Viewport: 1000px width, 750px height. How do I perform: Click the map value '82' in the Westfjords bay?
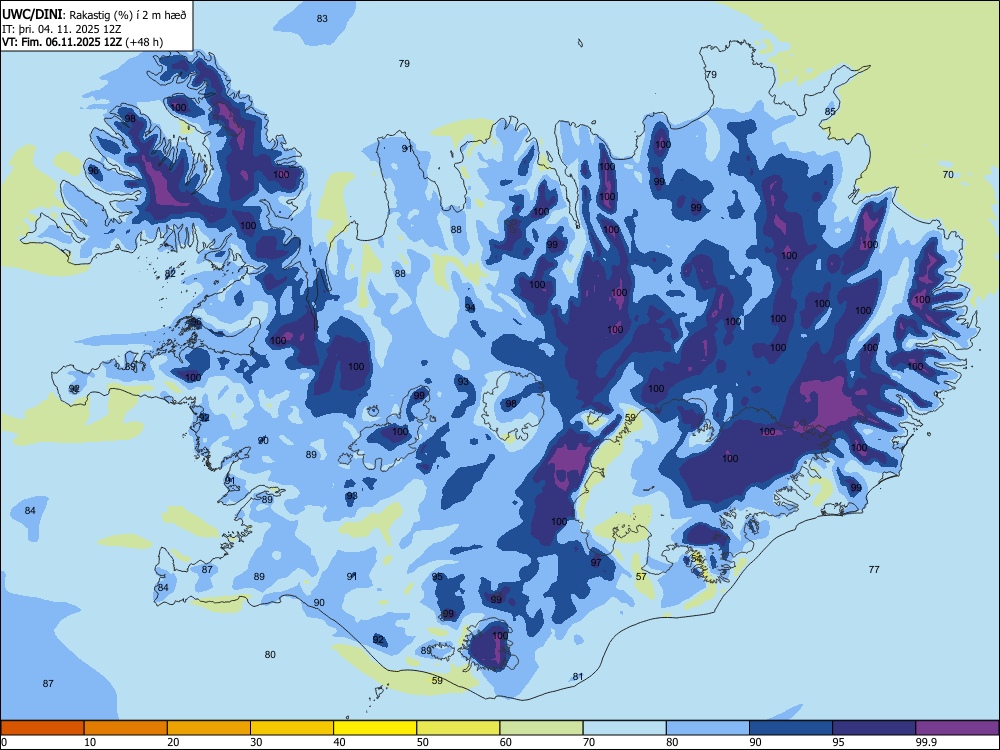pos(170,274)
